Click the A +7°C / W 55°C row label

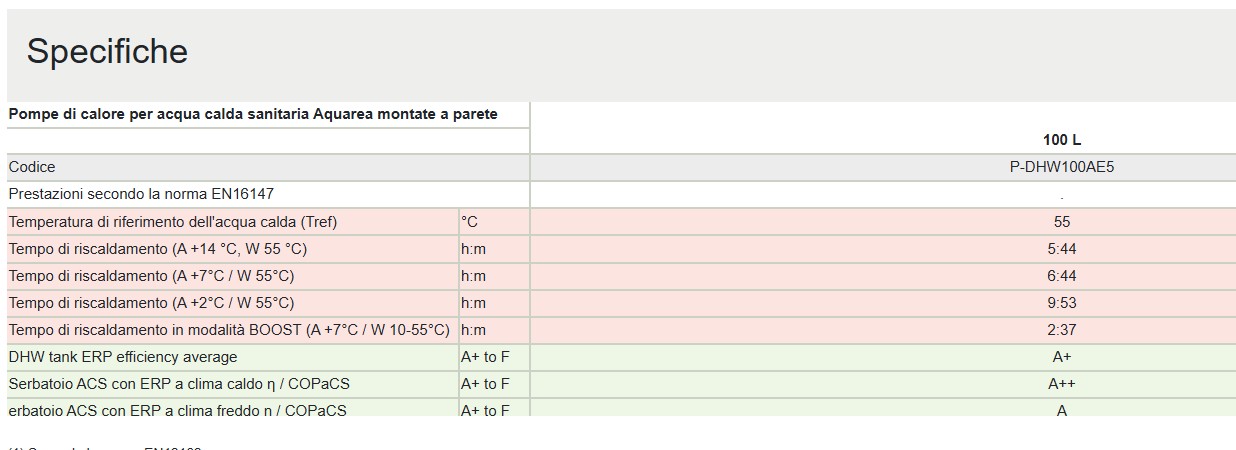click(151, 276)
